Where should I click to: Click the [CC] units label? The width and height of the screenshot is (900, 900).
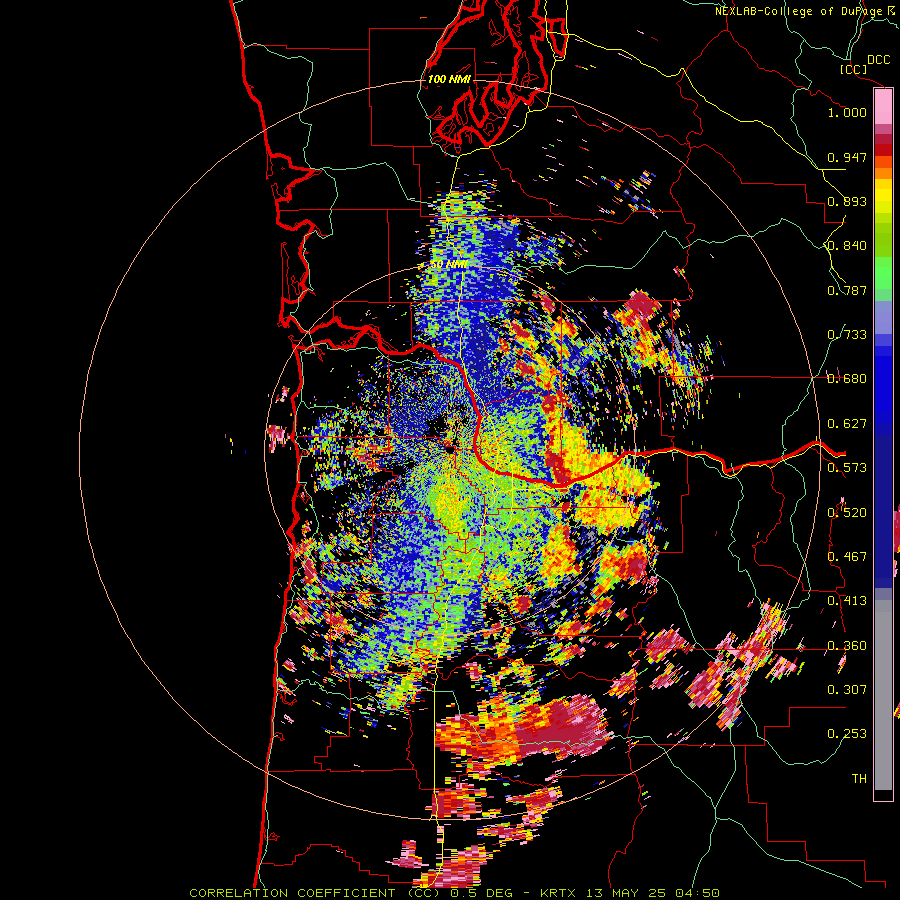[x=853, y=69]
